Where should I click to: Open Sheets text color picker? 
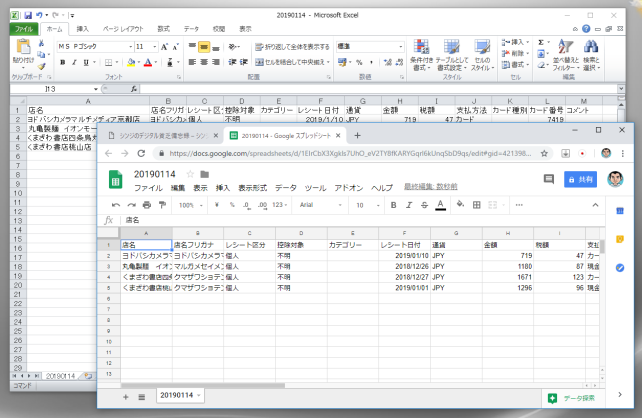(x=441, y=205)
